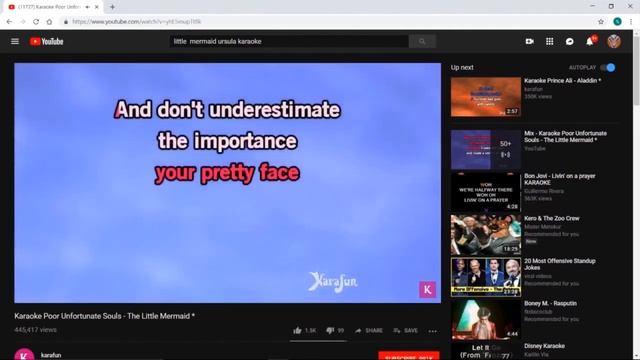Open the account avatar menu
Screen dimensions: 640x360
613,41
